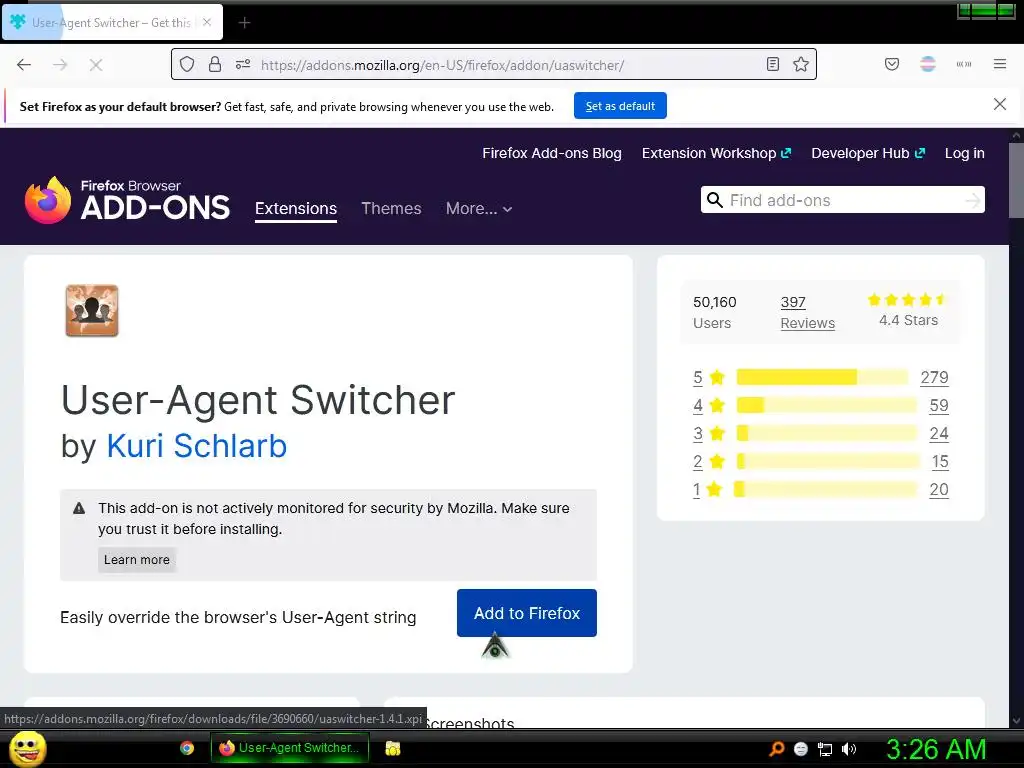This screenshot has width=1024, height=768.
Task: Launch Chrome from the taskbar
Action: coord(187,748)
